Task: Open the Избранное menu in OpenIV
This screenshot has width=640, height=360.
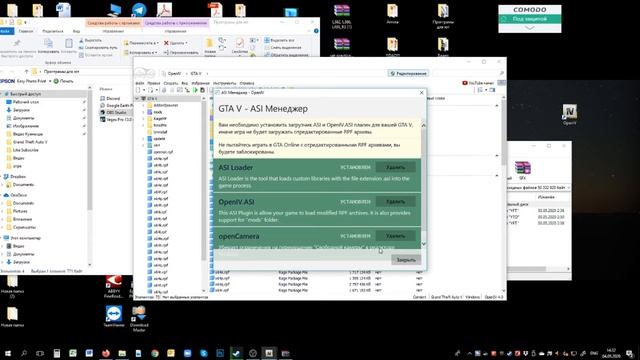Action: pyautogui.click(x=200, y=83)
